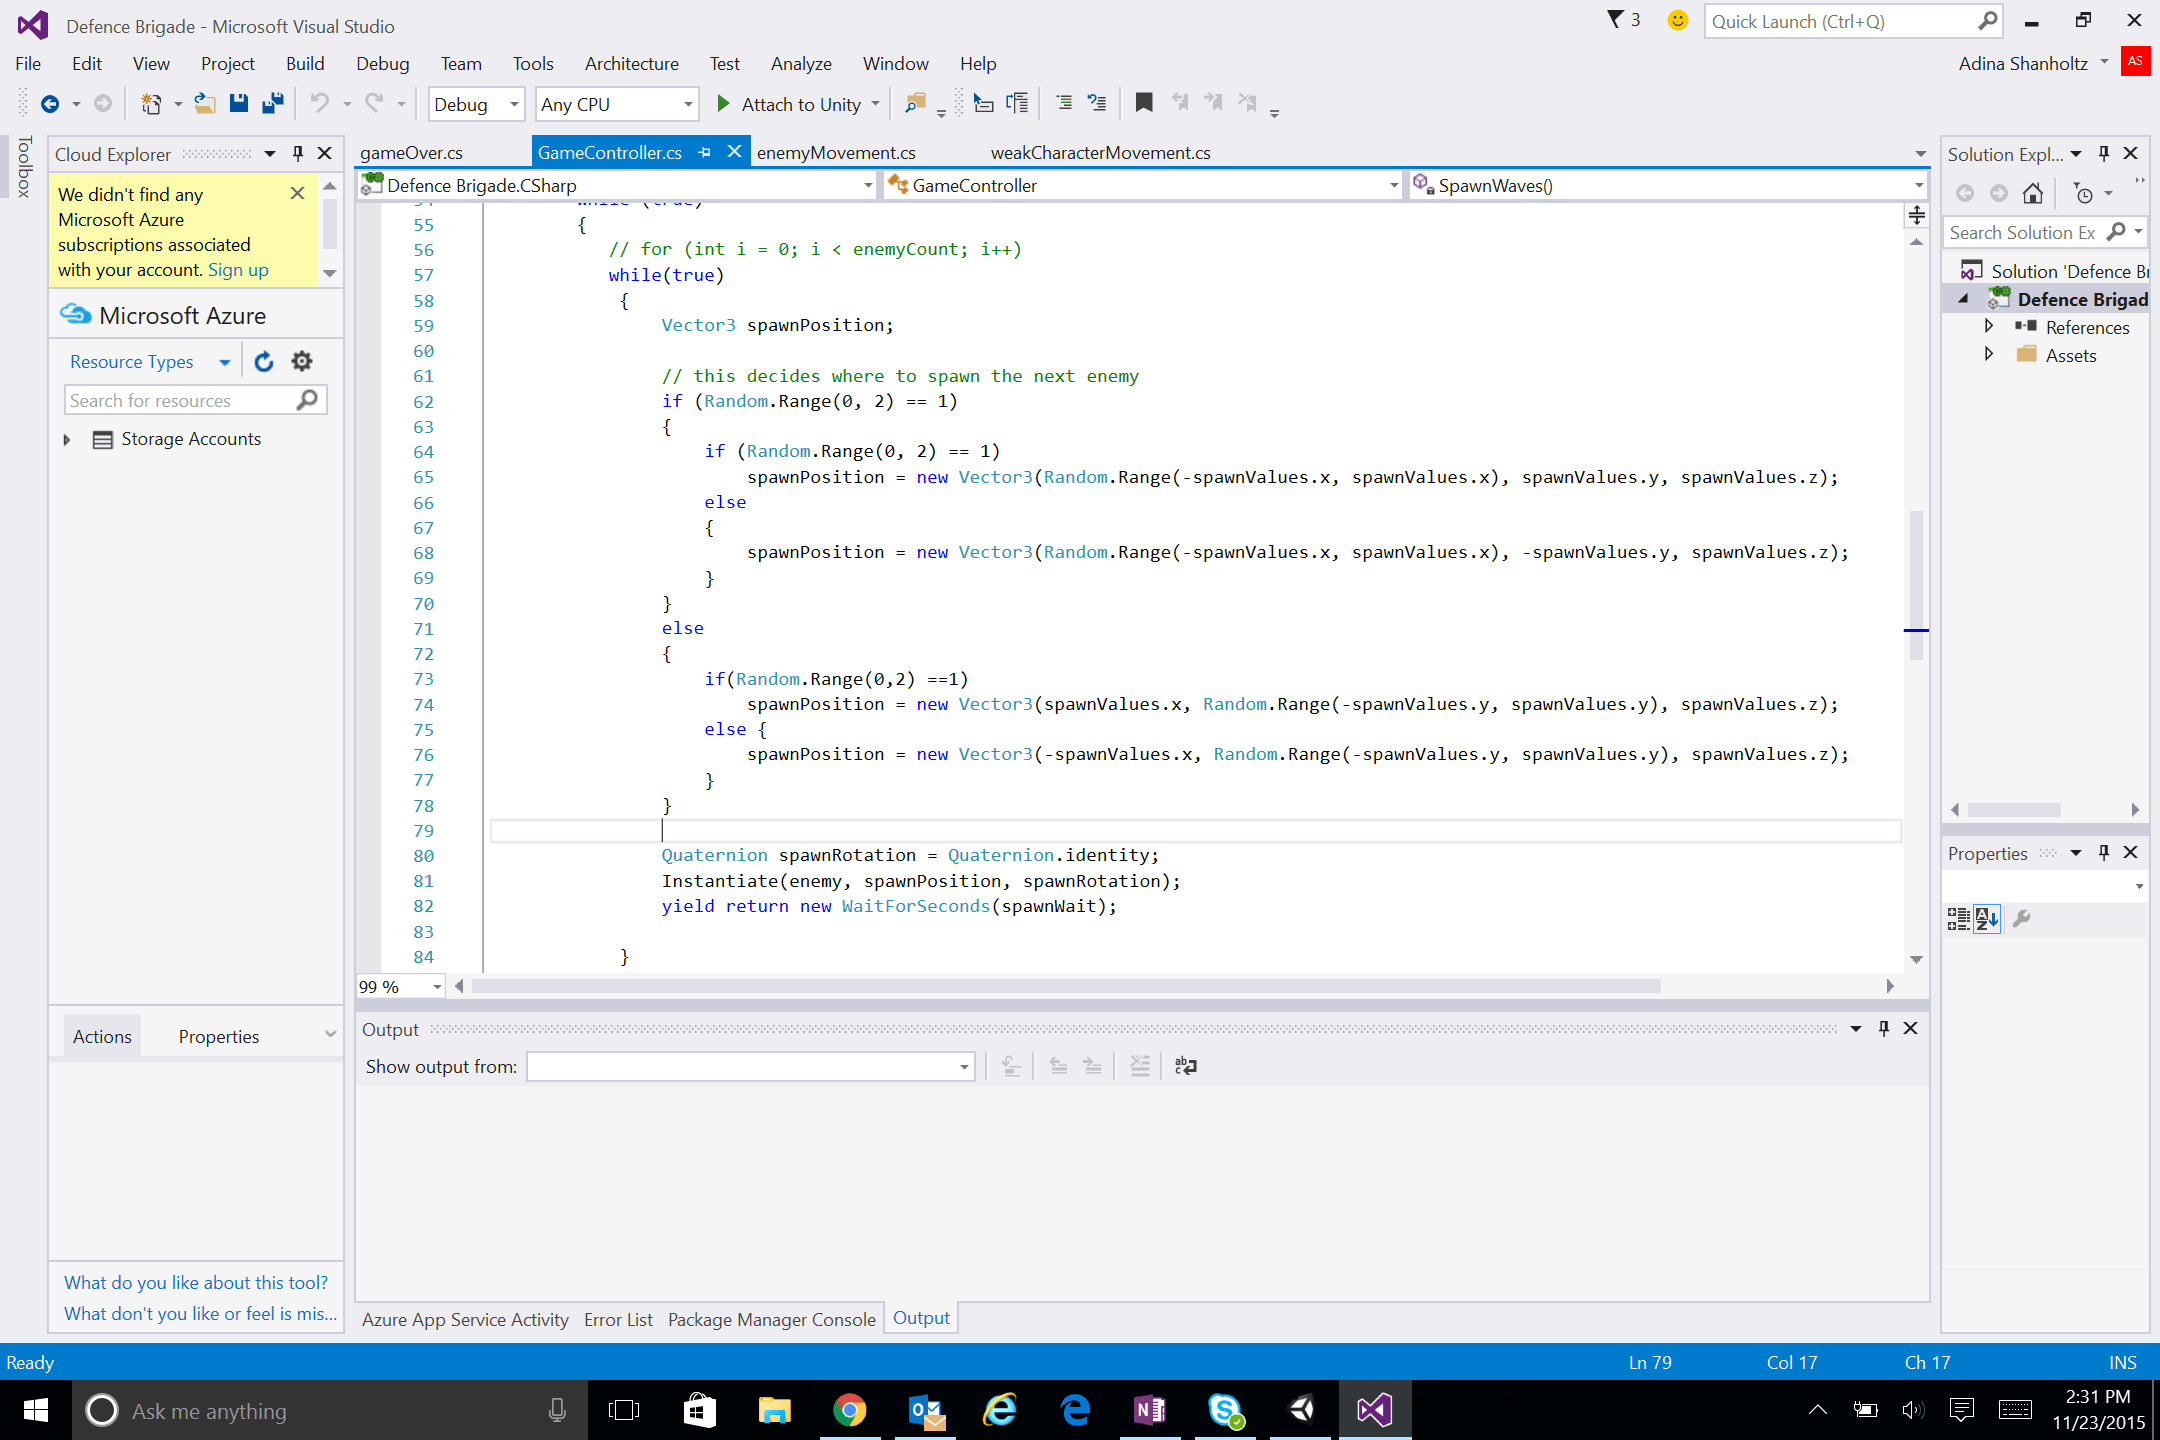Click the Properties Categorized view icon
Screen dimensions: 2160x1440
pos(1959,918)
